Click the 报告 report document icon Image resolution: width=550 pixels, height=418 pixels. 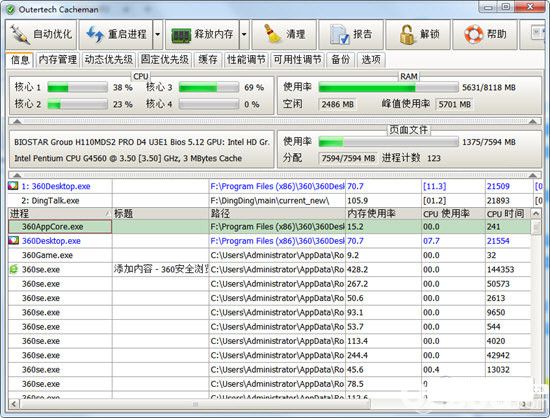coord(339,34)
